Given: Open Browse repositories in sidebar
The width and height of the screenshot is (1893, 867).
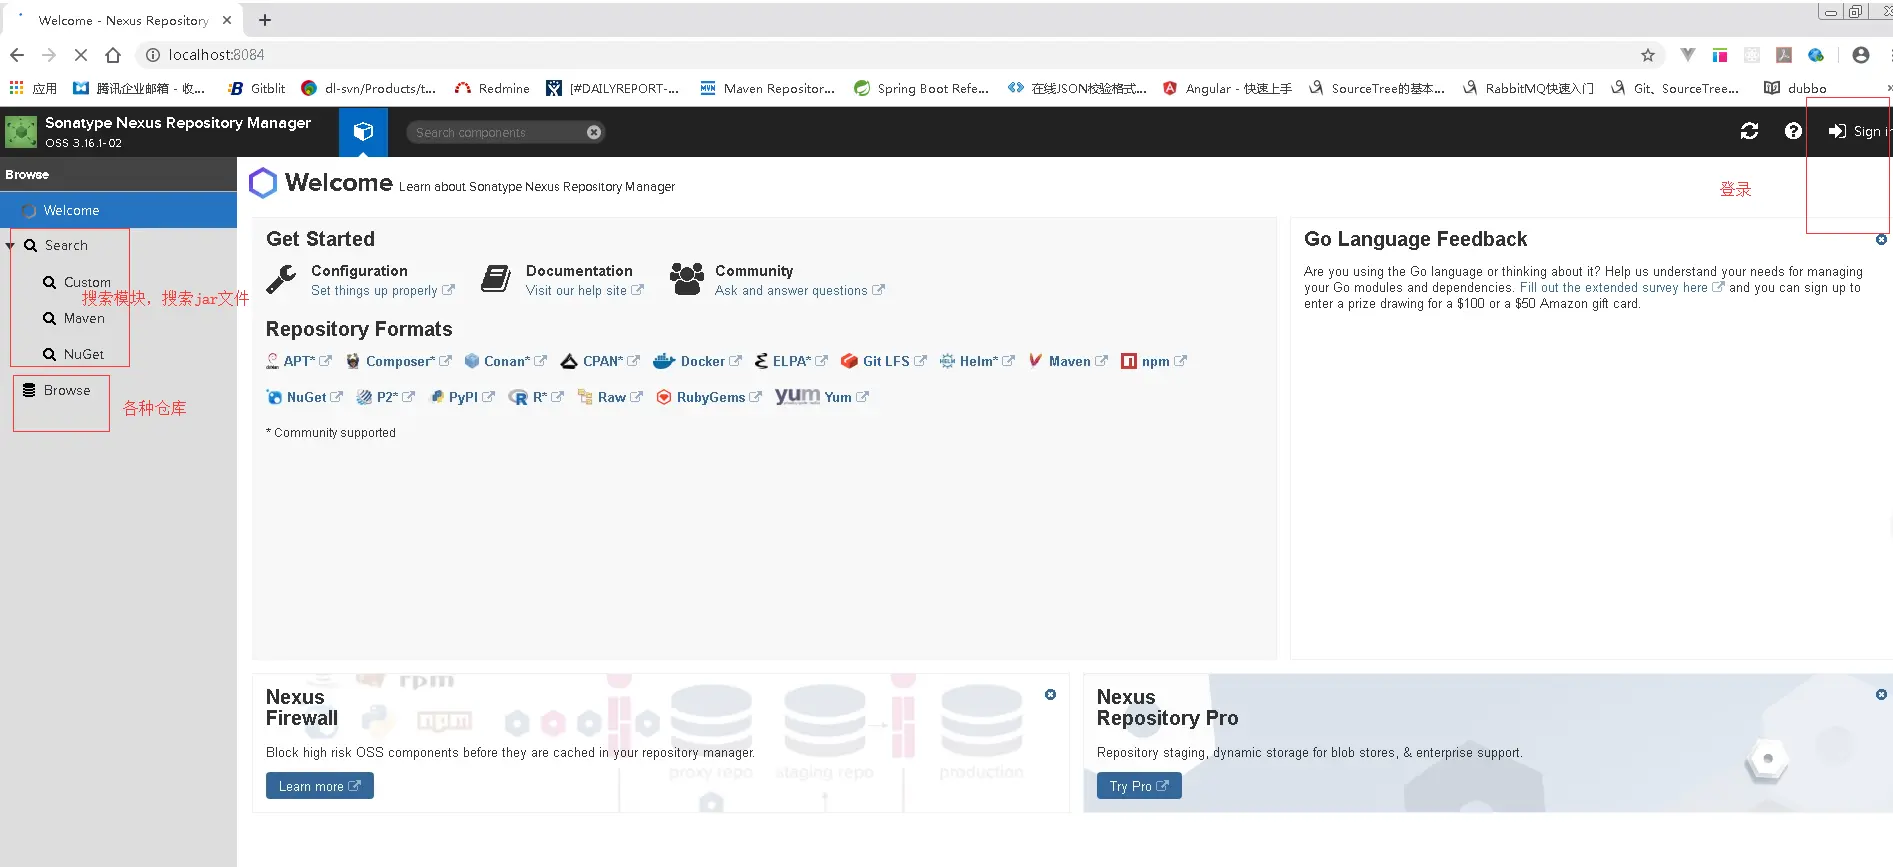Looking at the screenshot, I should pyautogui.click(x=66, y=390).
